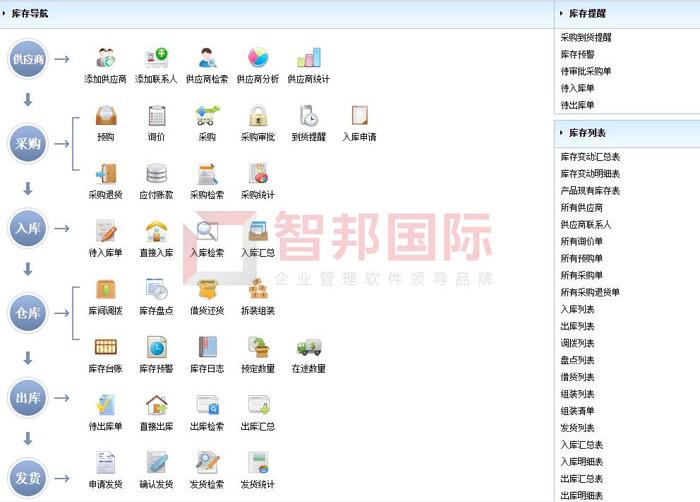Open the 应付账款 icon
Viewport: 700px width, 502px height.
tap(157, 173)
